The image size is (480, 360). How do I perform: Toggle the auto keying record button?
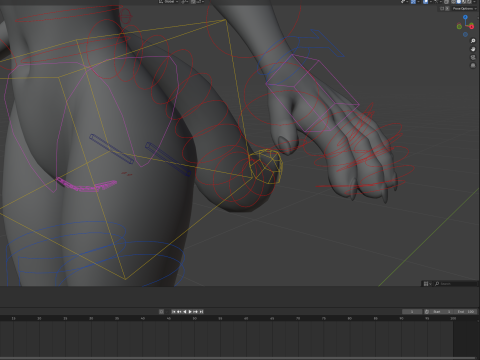tap(161, 312)
